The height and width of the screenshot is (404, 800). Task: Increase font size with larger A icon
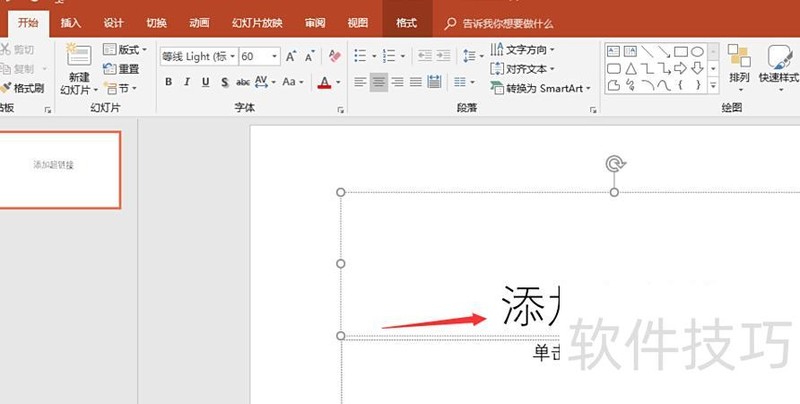pos(291,57)
